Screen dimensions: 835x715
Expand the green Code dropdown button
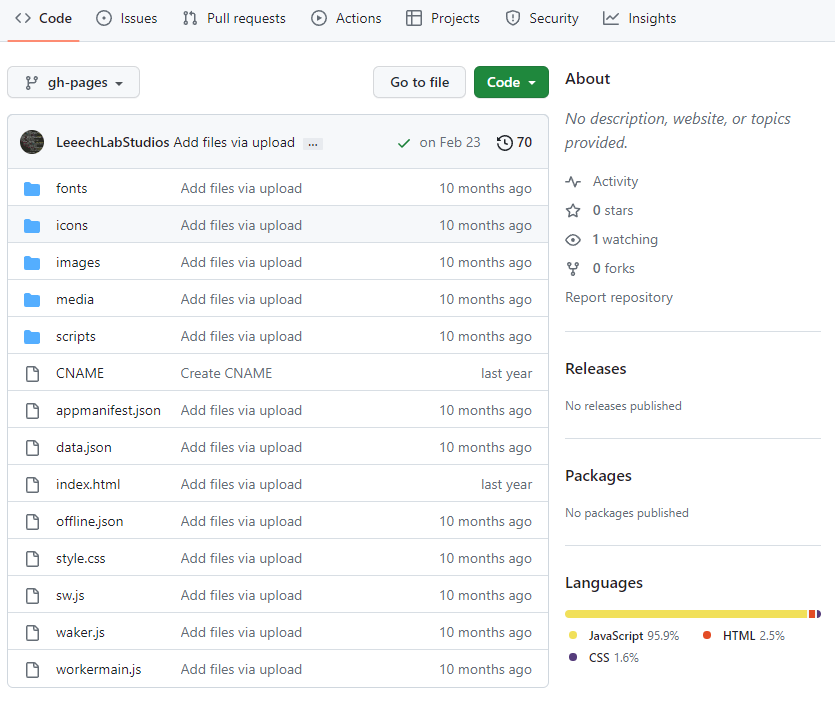[x=511, y=82]
